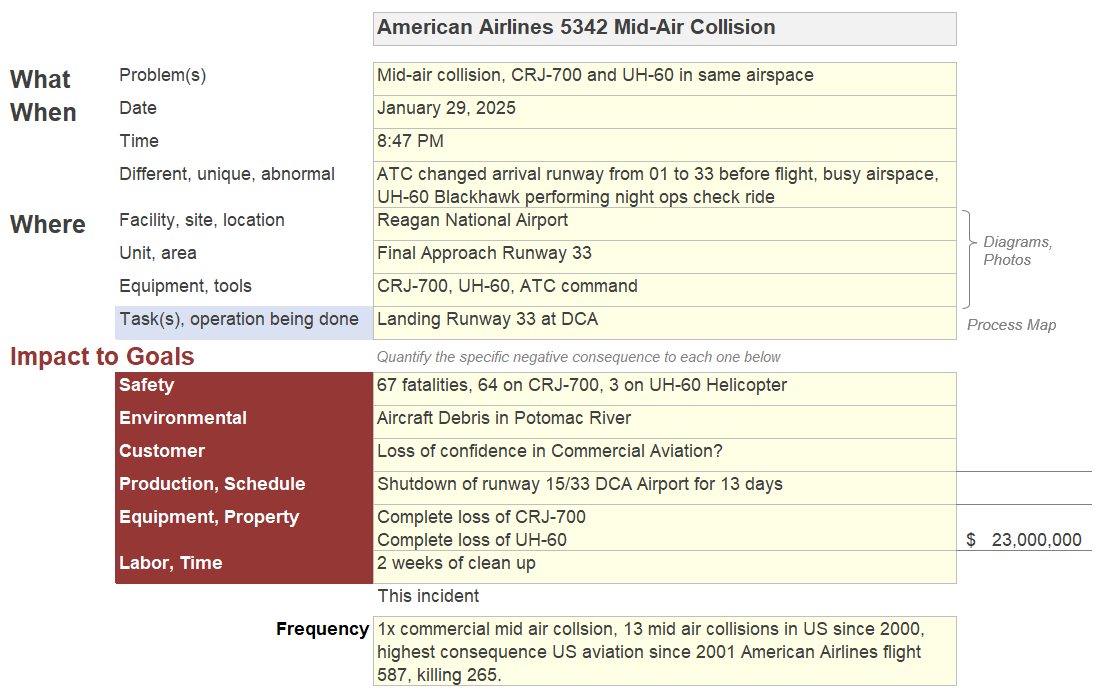Select the Landing Runway 33 at DCA cell
Image resolution: width=1104 pixels, height=700 pixels.
pyautogui.click(x=664, y=323)
